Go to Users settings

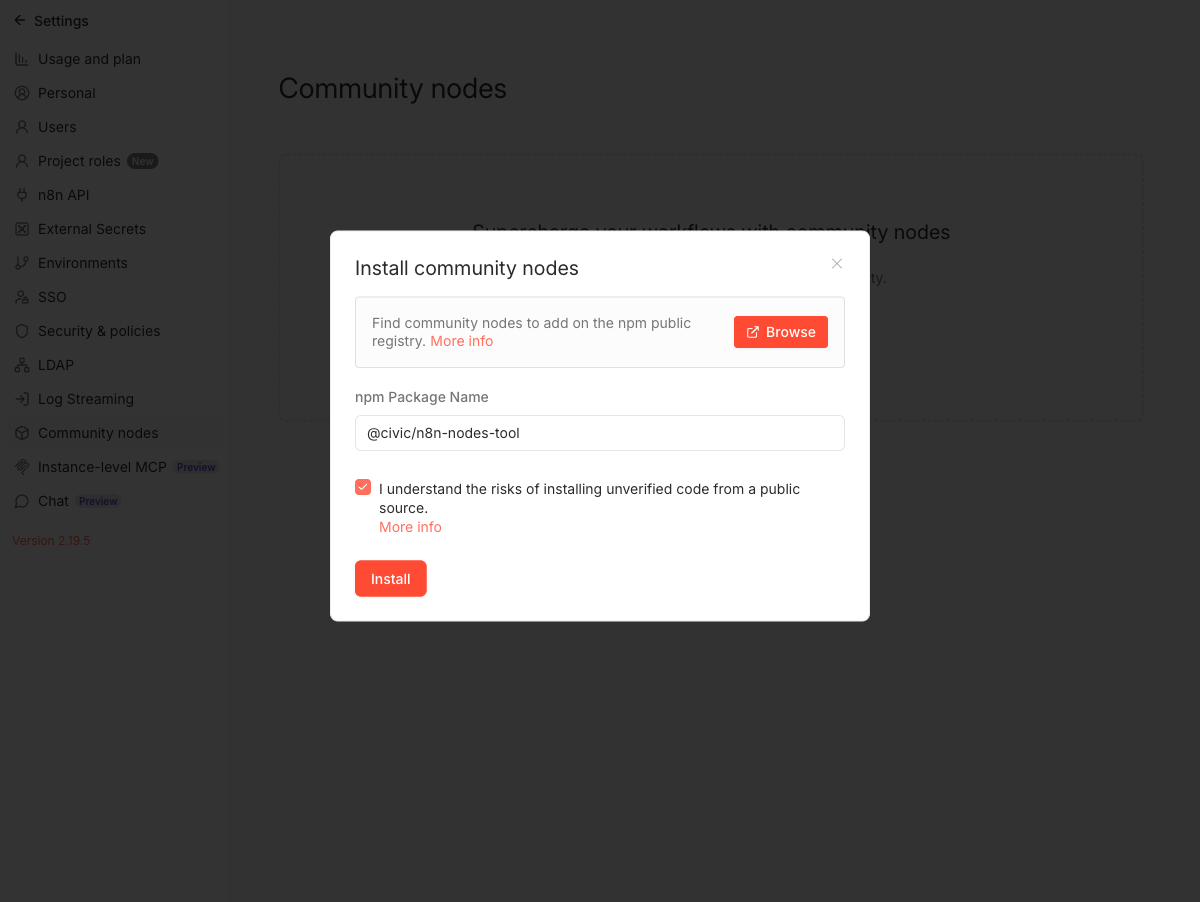pos(57,127)
